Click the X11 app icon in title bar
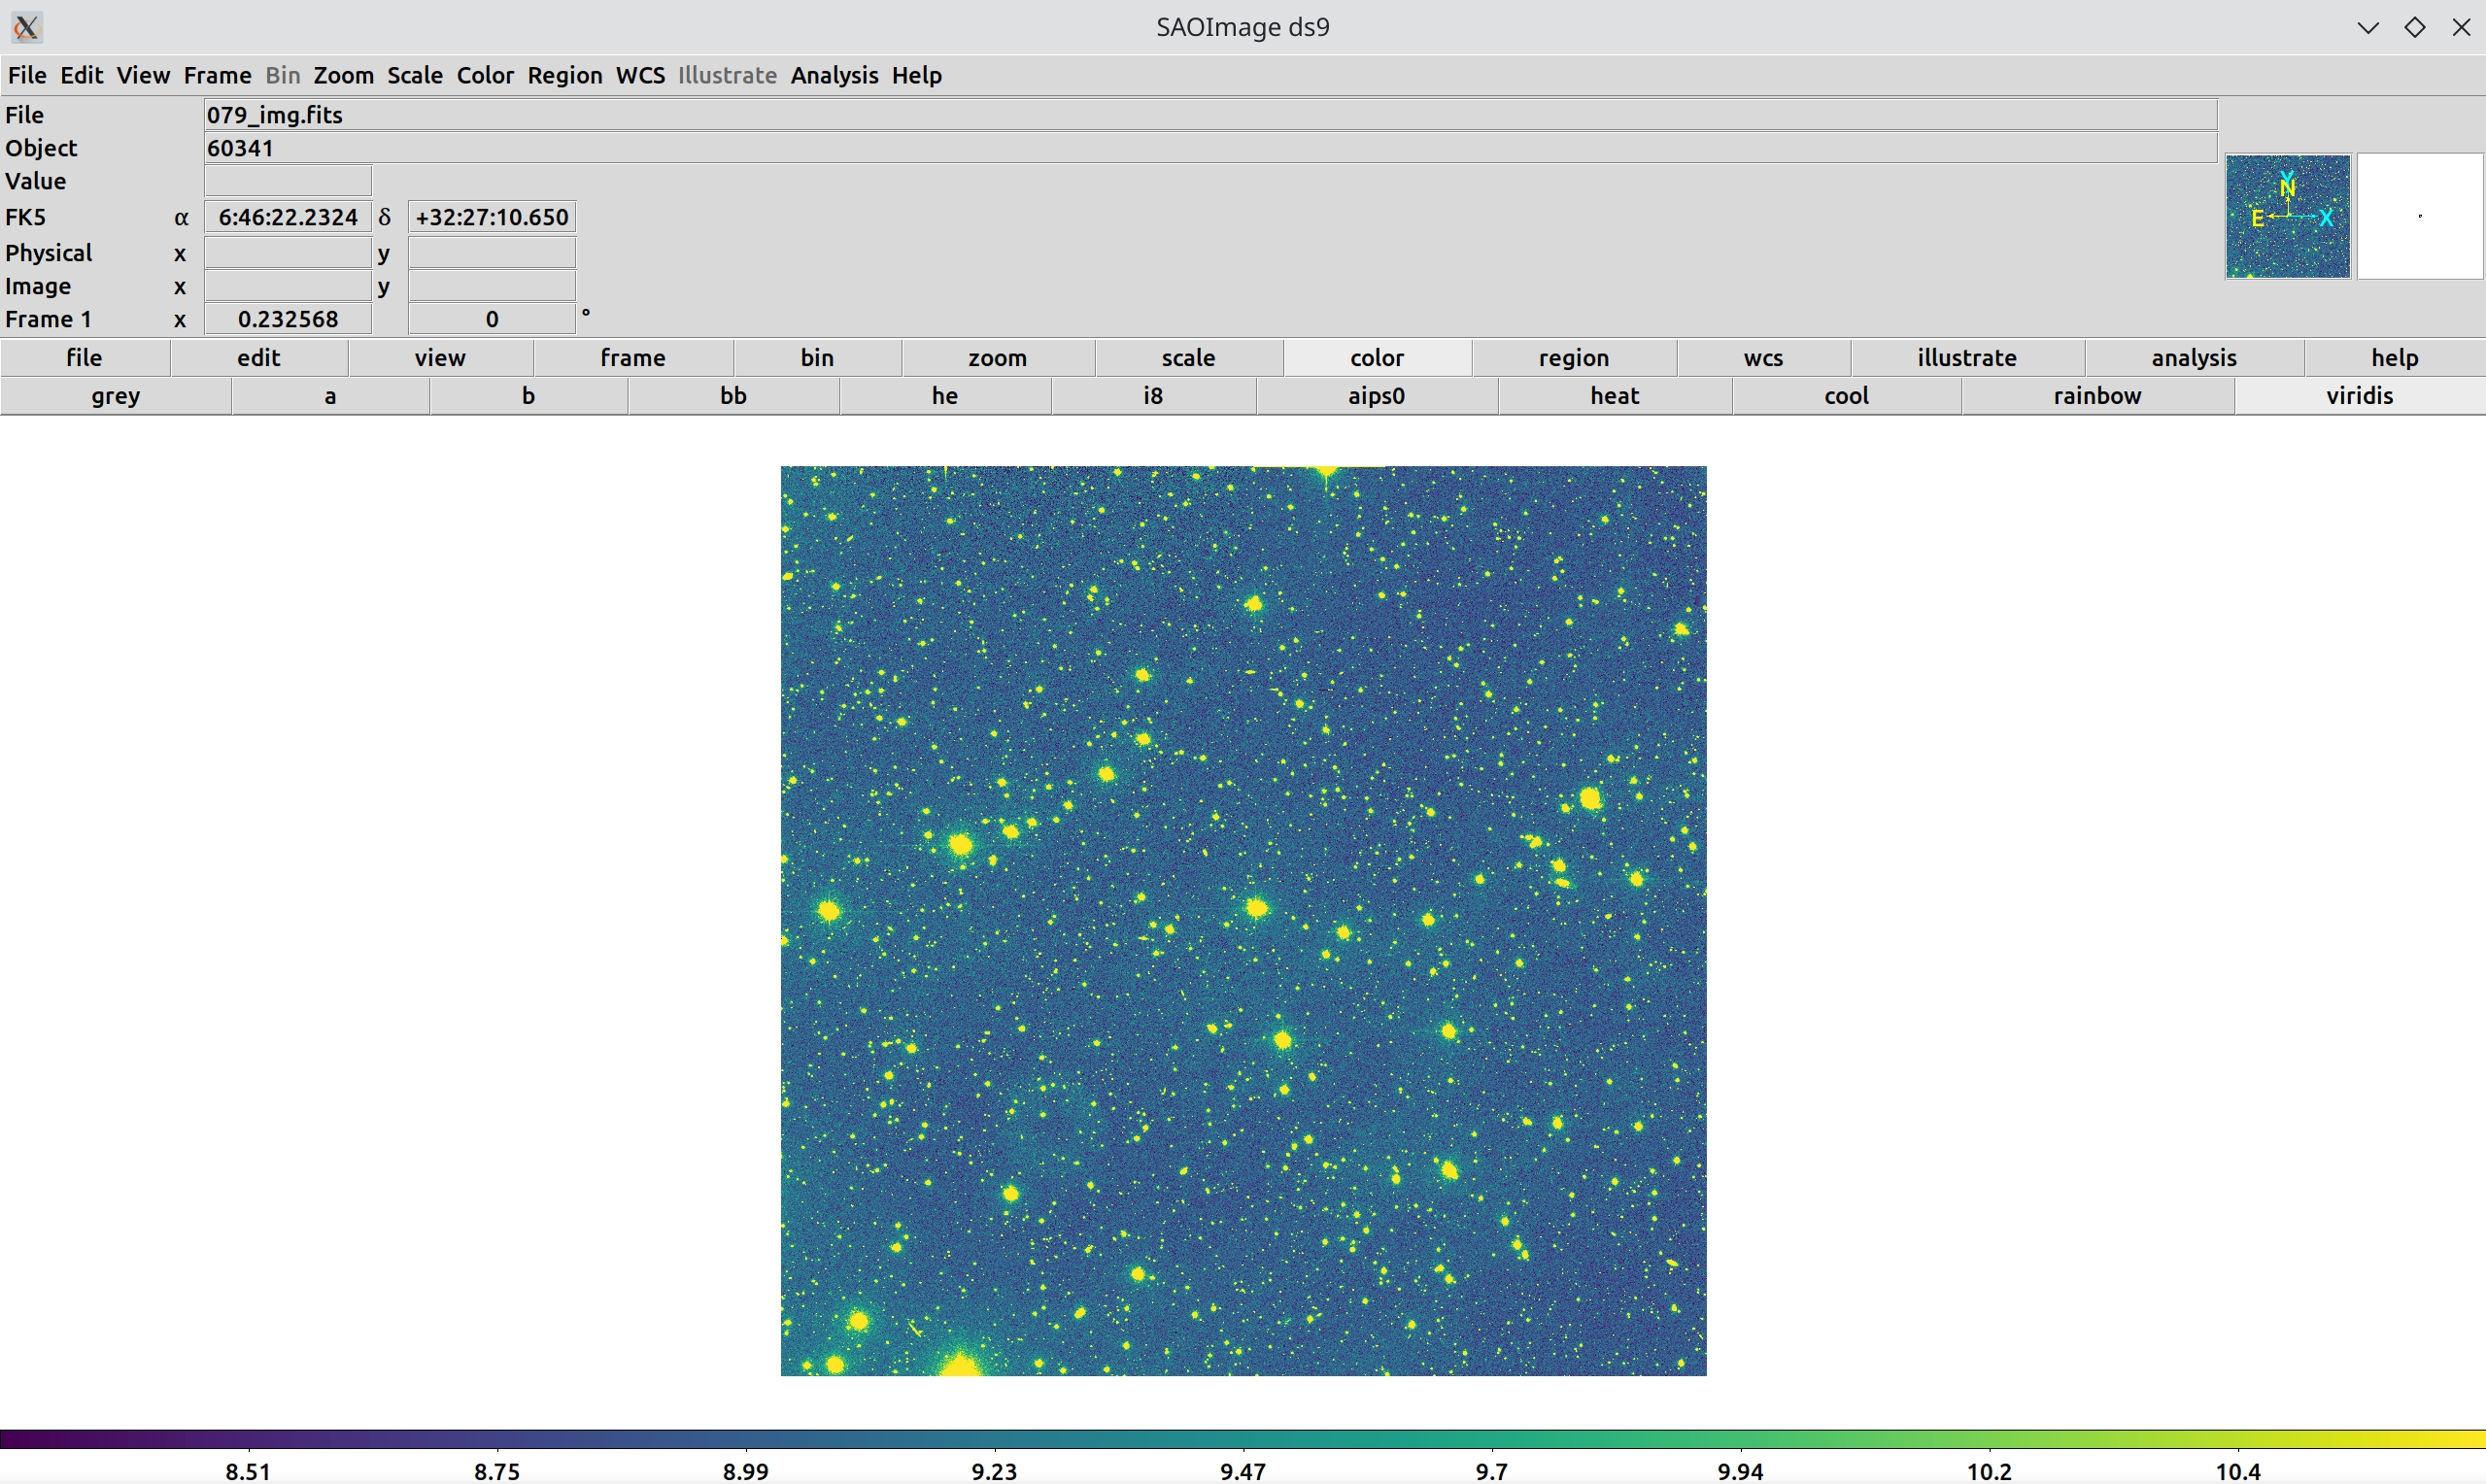Screen dimensions: 2486x1484 point(27,27)
